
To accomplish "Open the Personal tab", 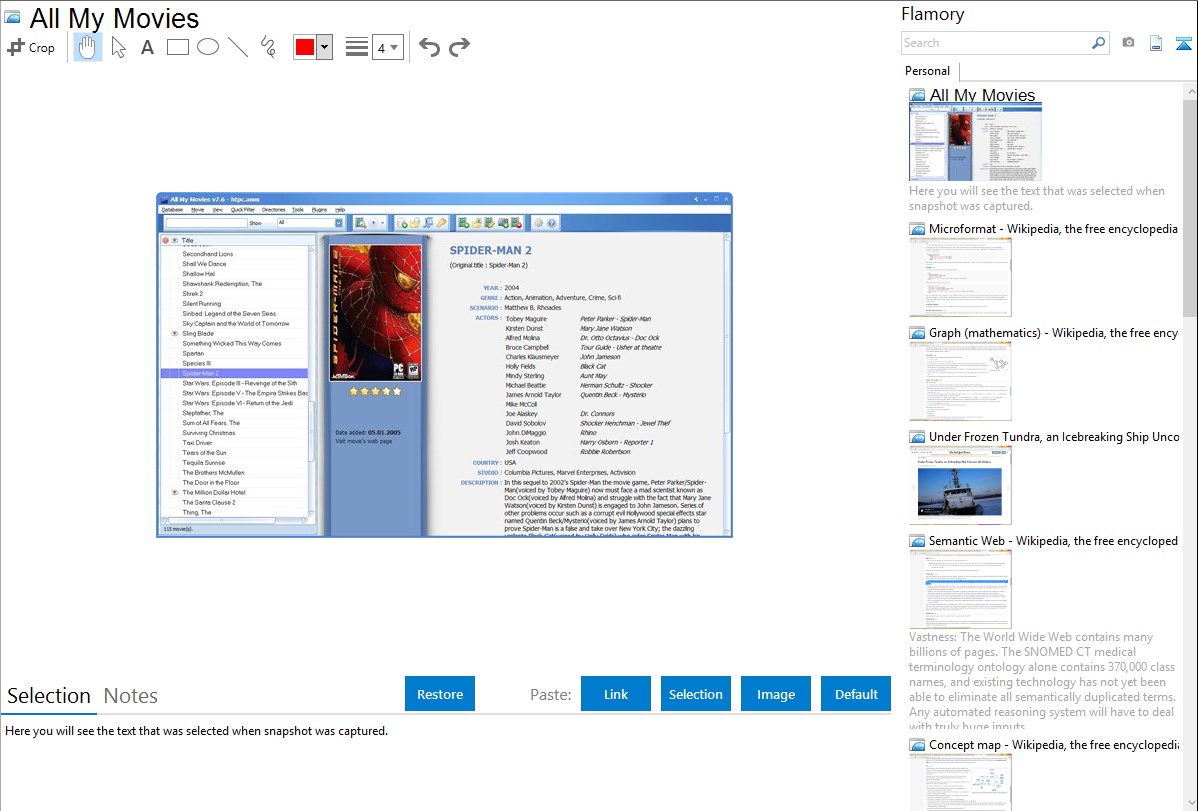I will tap(928, 71).
